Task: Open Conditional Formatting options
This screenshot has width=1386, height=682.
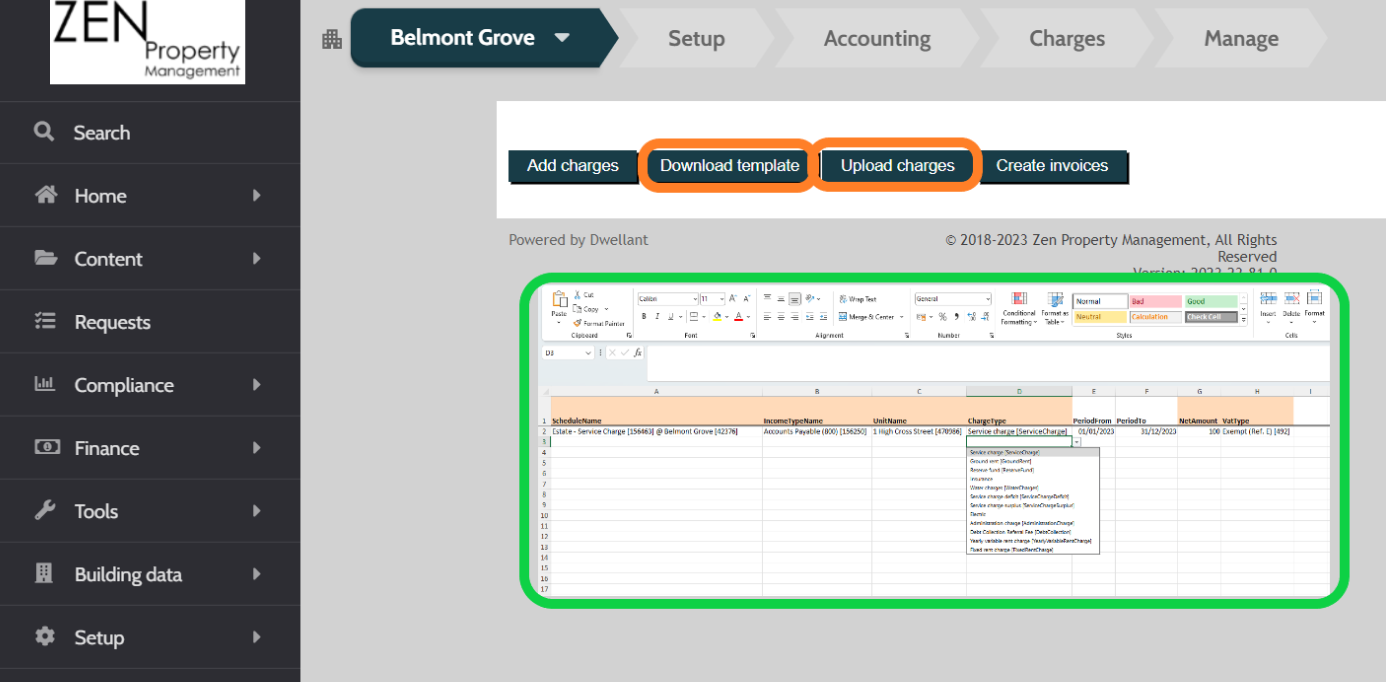Action: (1017, 302)
